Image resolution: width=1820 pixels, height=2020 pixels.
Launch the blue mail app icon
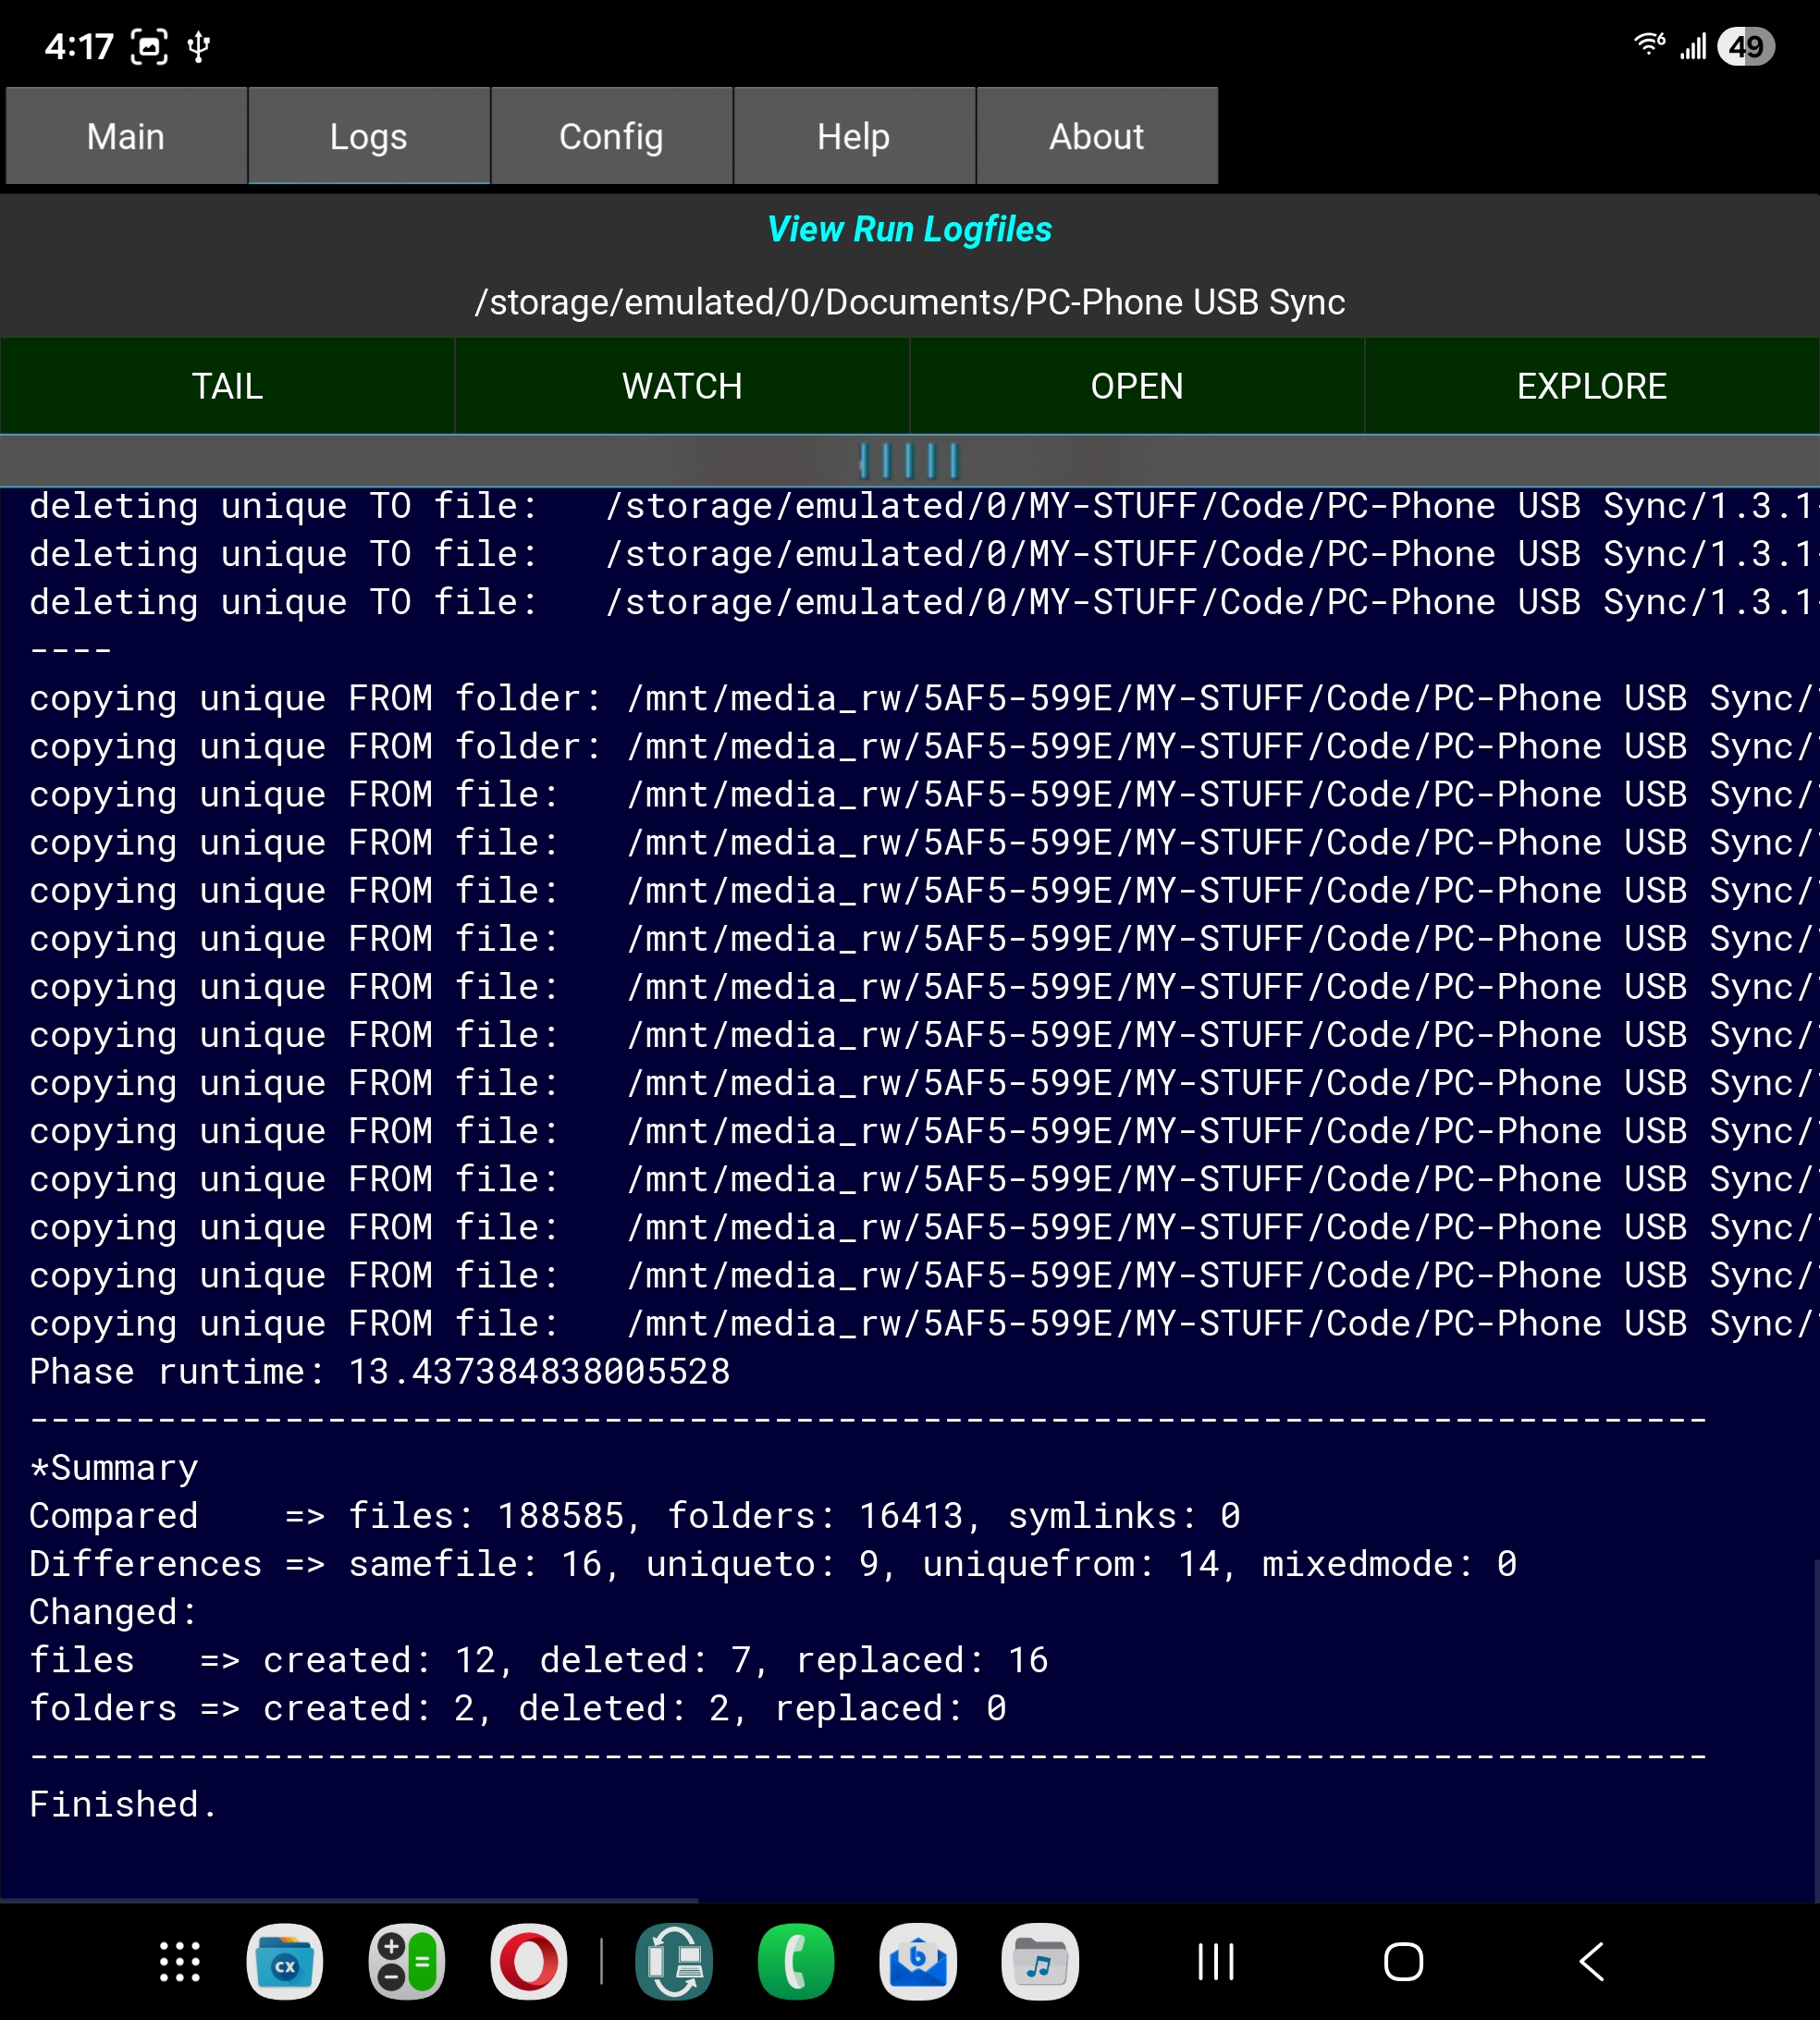[x=918, y=1962]
